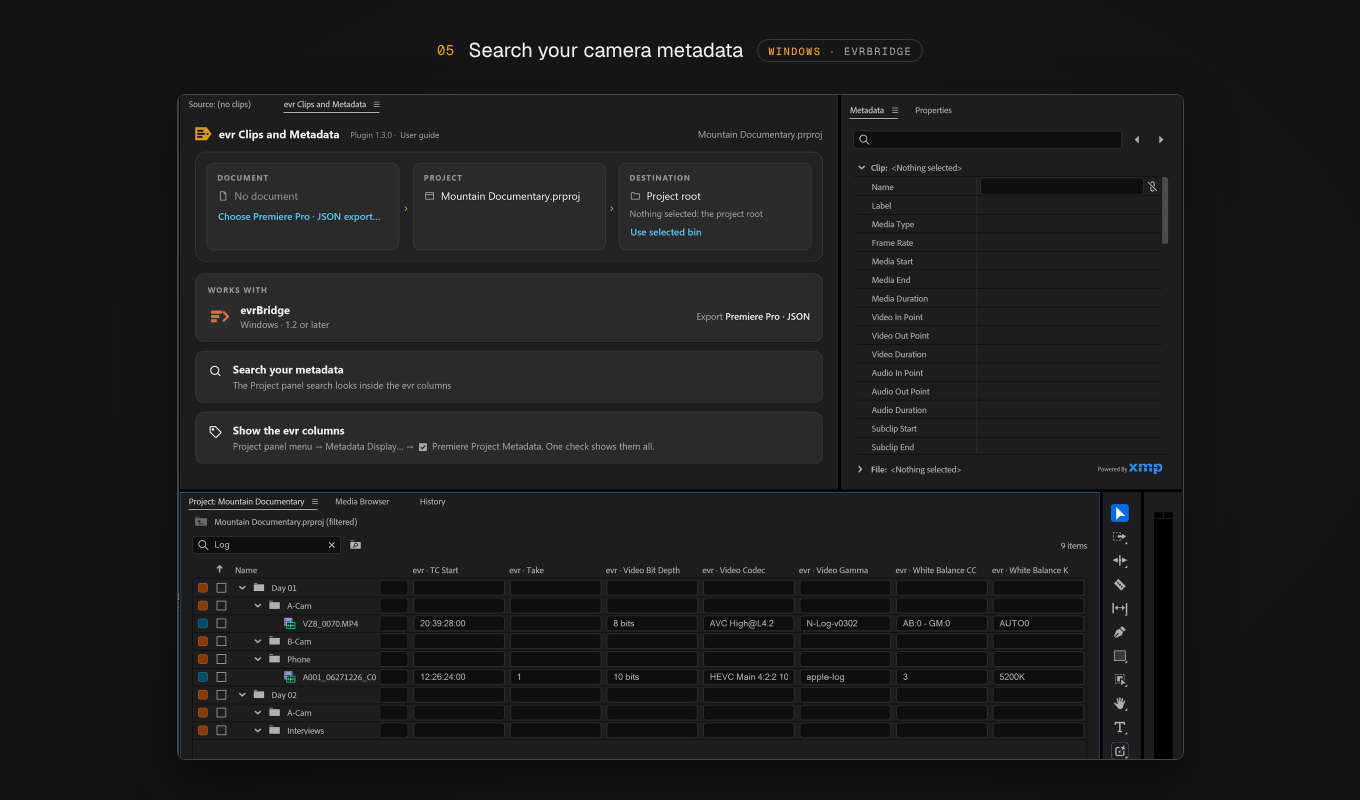Collapse the Day 01 bin

(x=242, y=588)
